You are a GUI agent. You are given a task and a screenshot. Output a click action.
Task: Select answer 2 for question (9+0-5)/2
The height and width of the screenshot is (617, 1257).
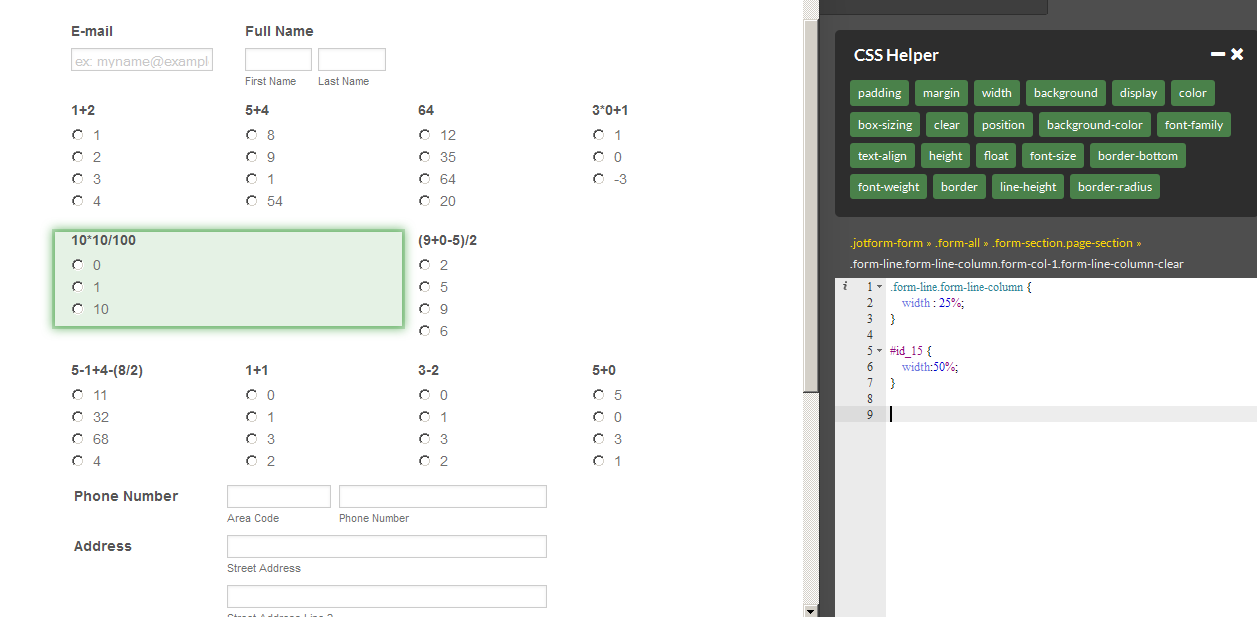425,265
